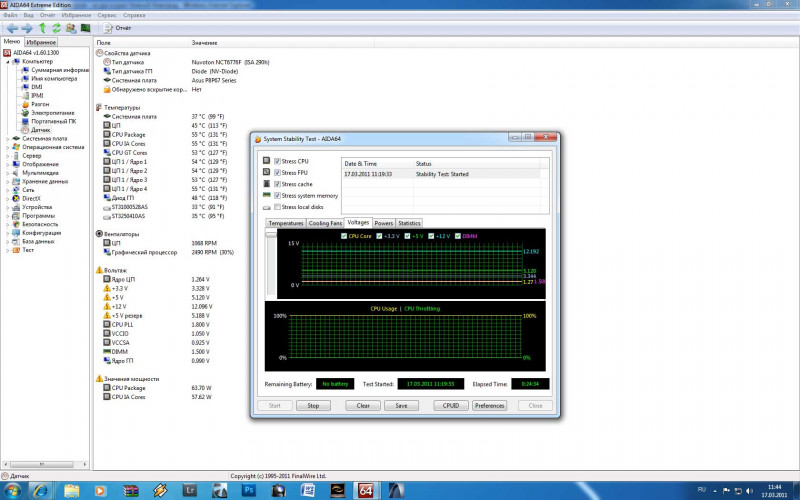Go back with the blue left arrow
Viewport: 800px width, 500px height.
(x=12, y=28)
